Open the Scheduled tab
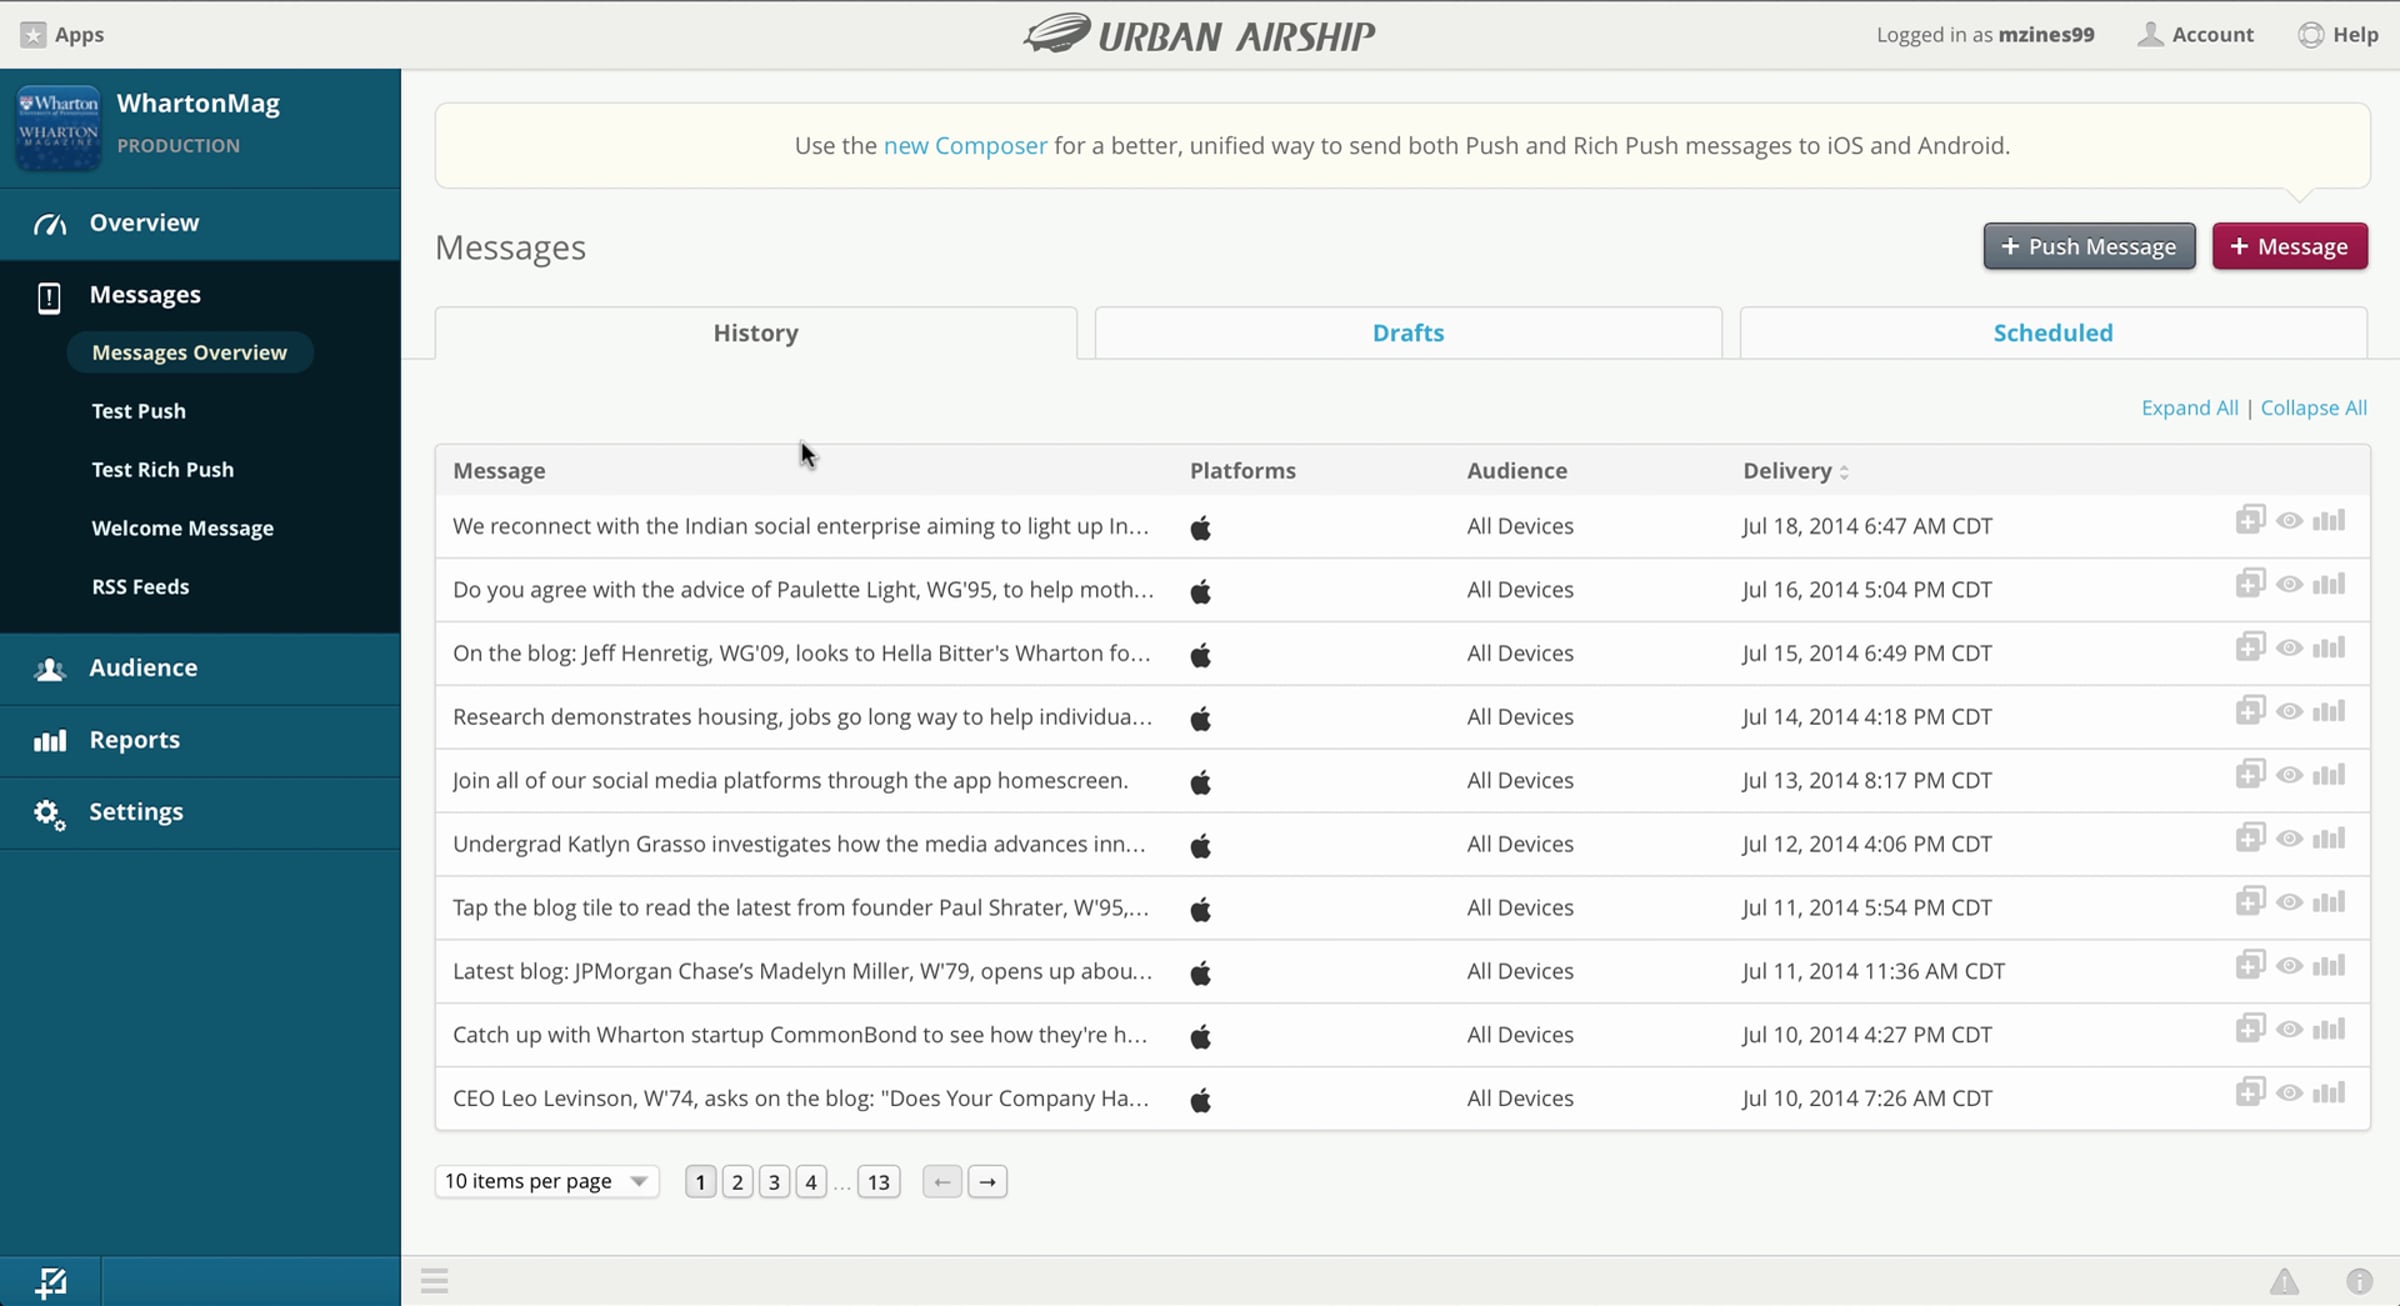This screenshot has height=1306, width=2400. [x=2053, y=333]
